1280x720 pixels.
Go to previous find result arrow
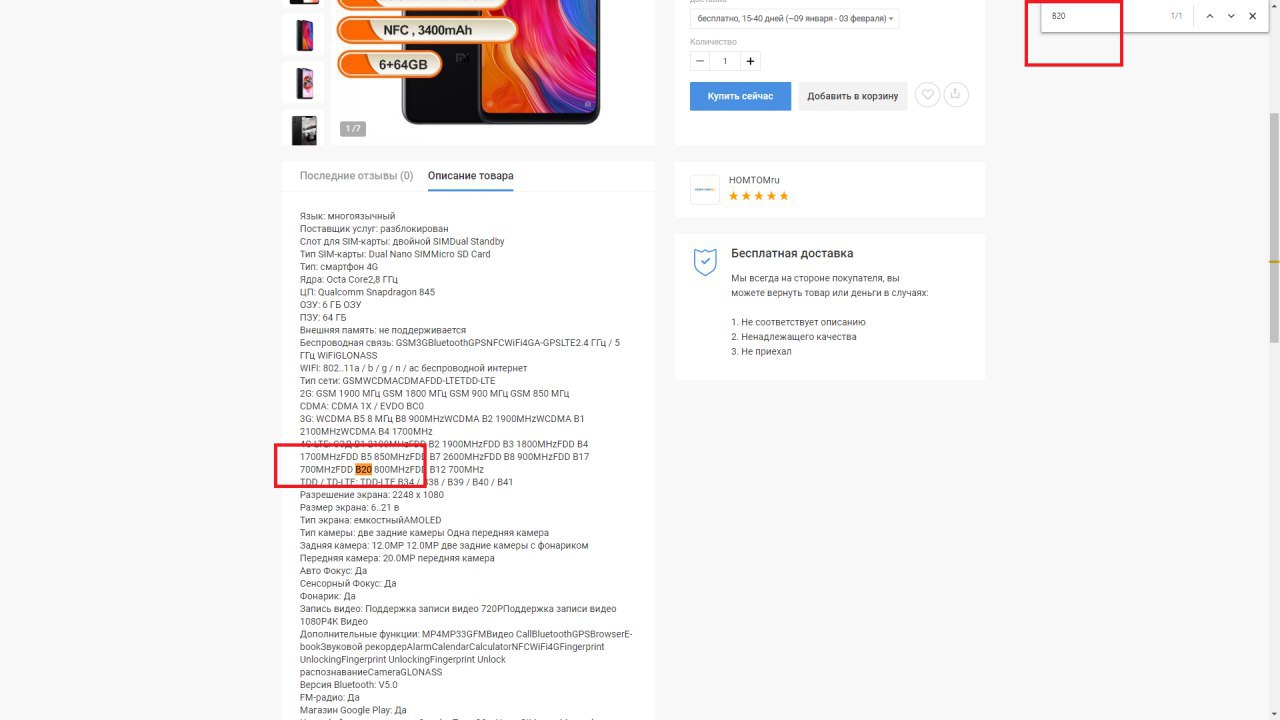(1209, 16)
